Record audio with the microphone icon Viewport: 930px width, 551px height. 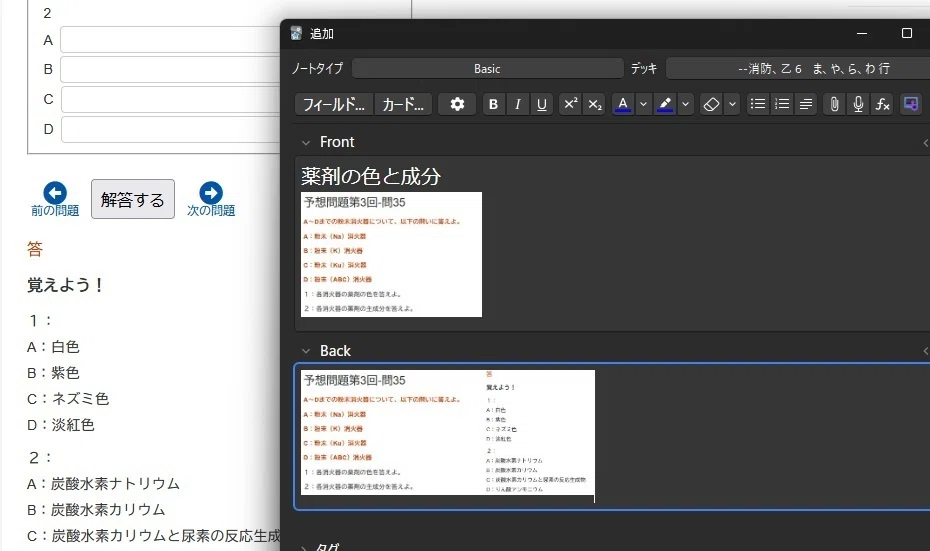(x=858, y=104)
